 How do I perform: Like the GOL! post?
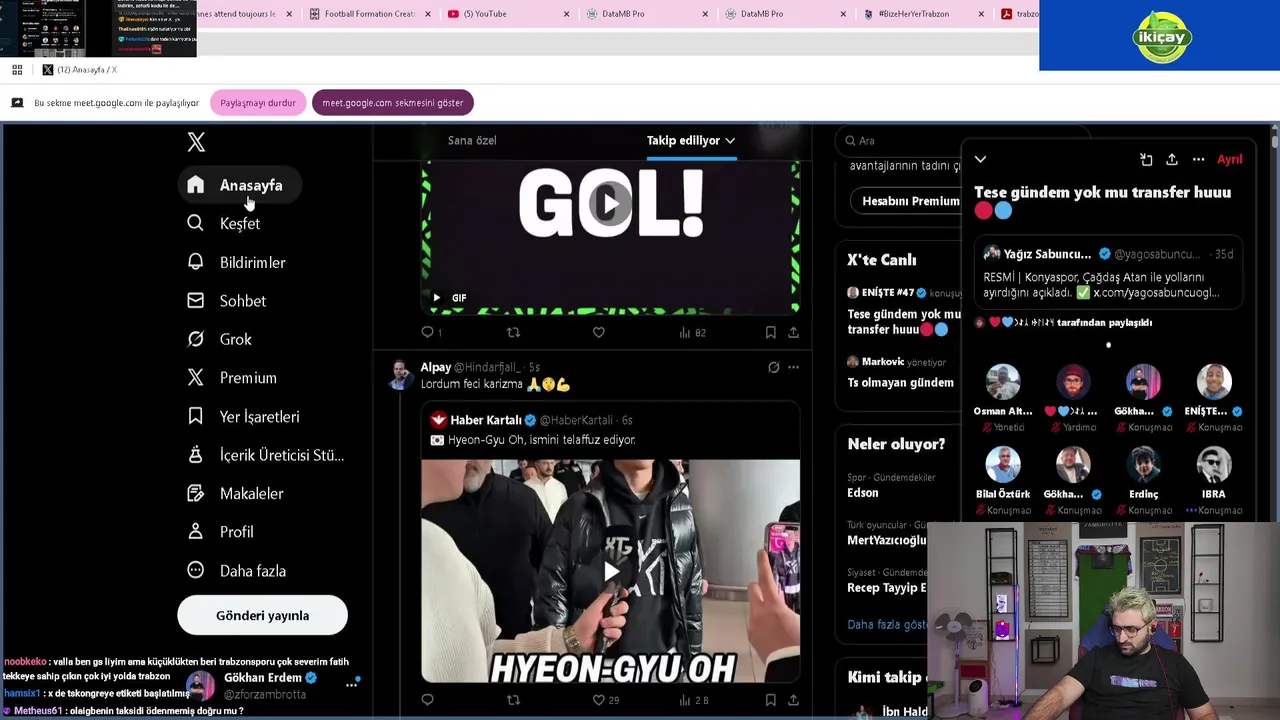tap(598, 332)
